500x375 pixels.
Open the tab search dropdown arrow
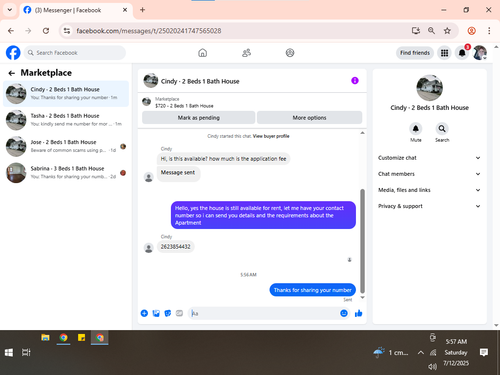coord(10,10)
